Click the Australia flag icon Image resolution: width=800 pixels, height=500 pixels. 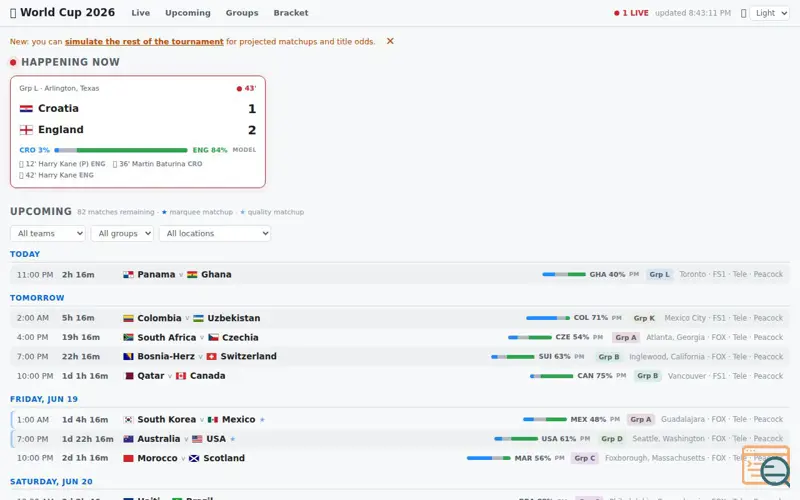tap(128, 439)
